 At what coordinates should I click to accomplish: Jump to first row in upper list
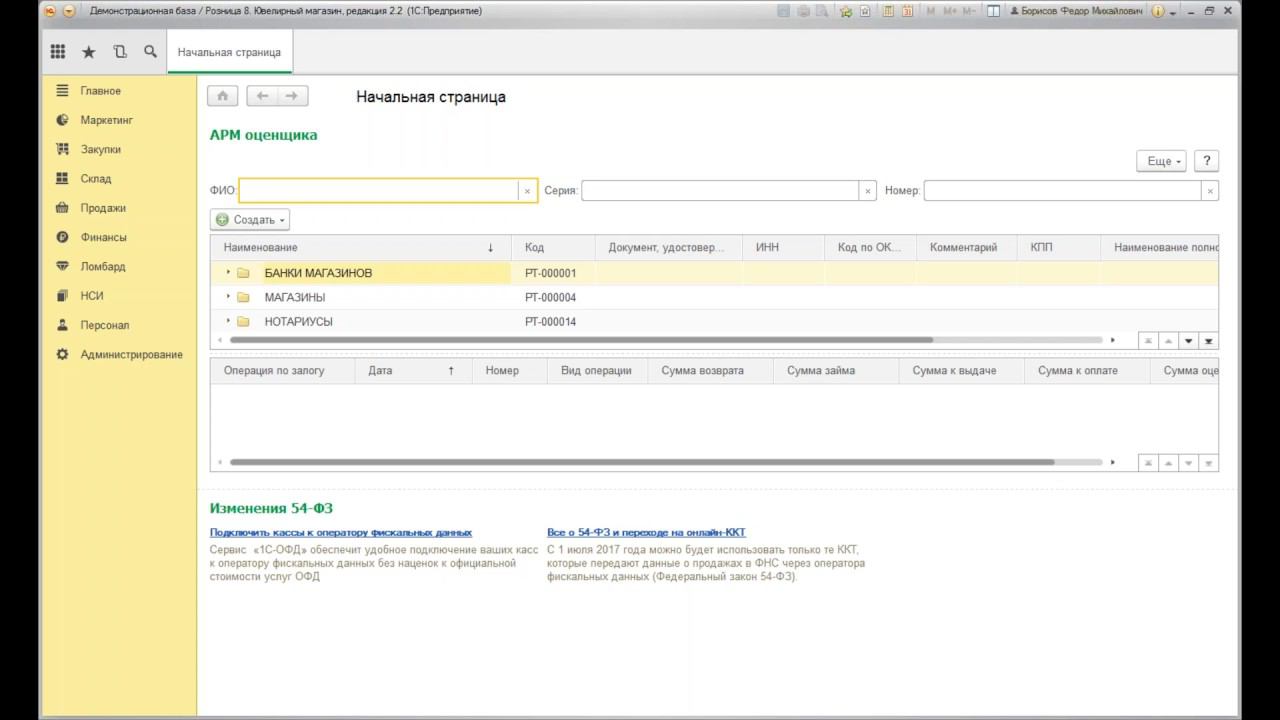coord(1148,341)
